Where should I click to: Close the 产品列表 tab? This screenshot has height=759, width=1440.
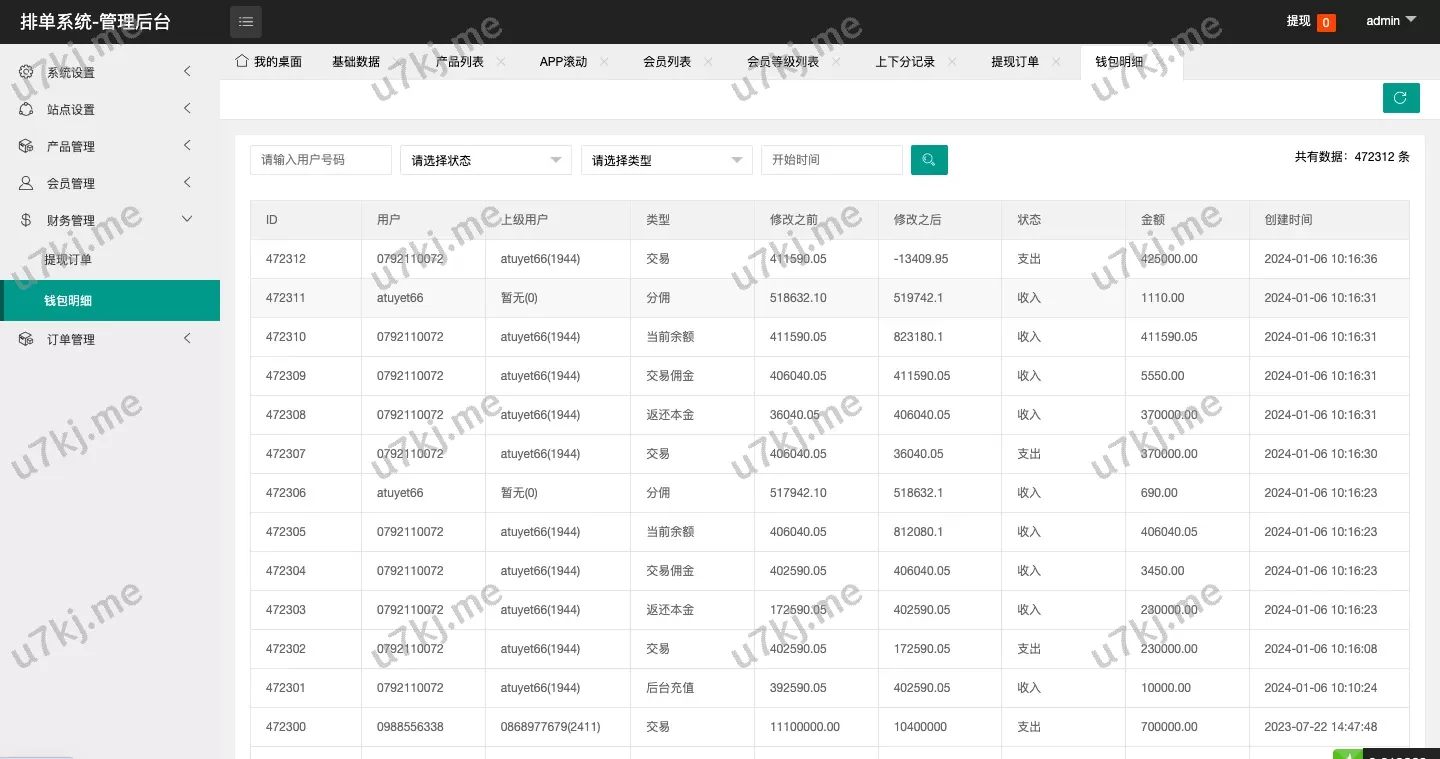[501, 61]
